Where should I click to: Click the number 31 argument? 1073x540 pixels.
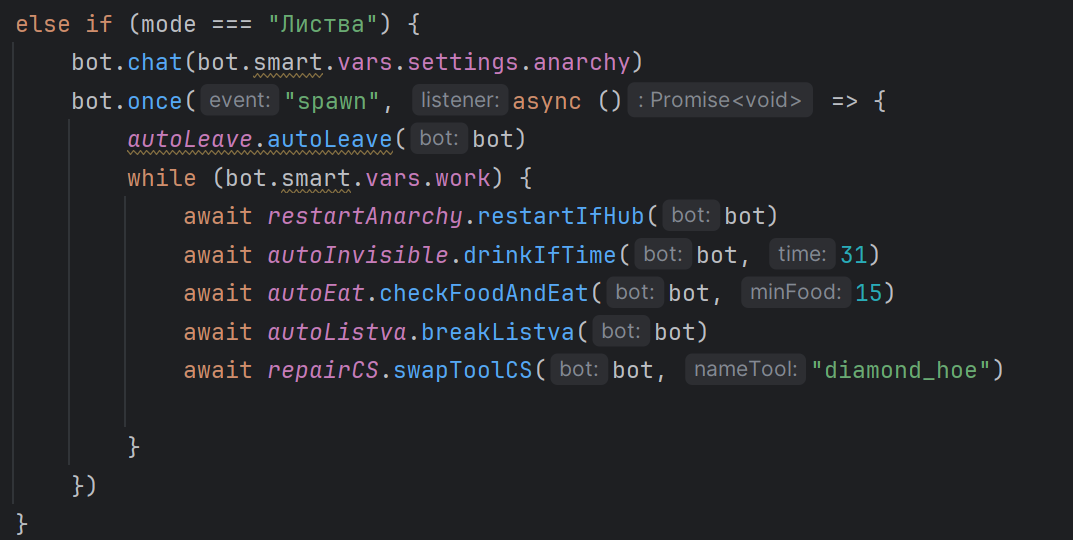(853, 255)
